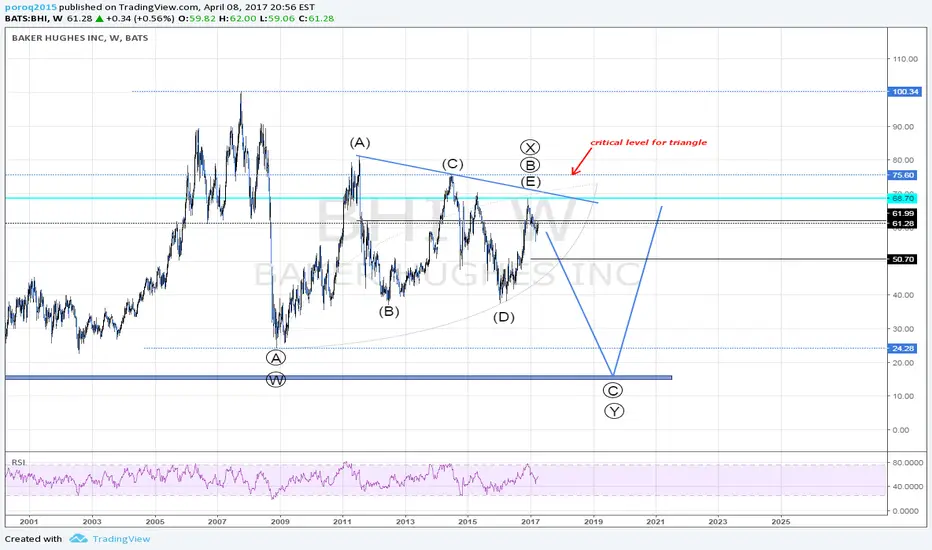Click the circled Y projection label
Screen dimensions: 932x550
point(614,411)
